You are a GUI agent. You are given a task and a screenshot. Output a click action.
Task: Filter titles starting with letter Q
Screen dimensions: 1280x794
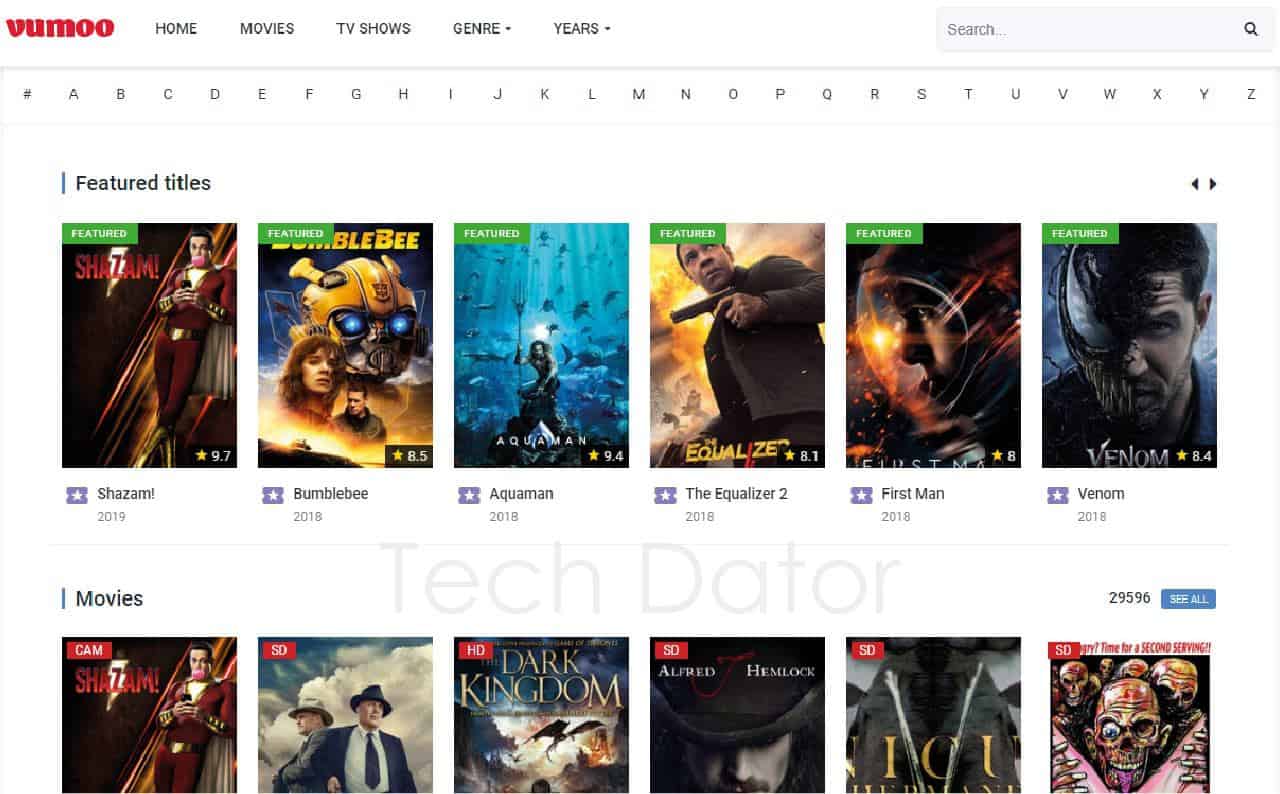(827, 94)
